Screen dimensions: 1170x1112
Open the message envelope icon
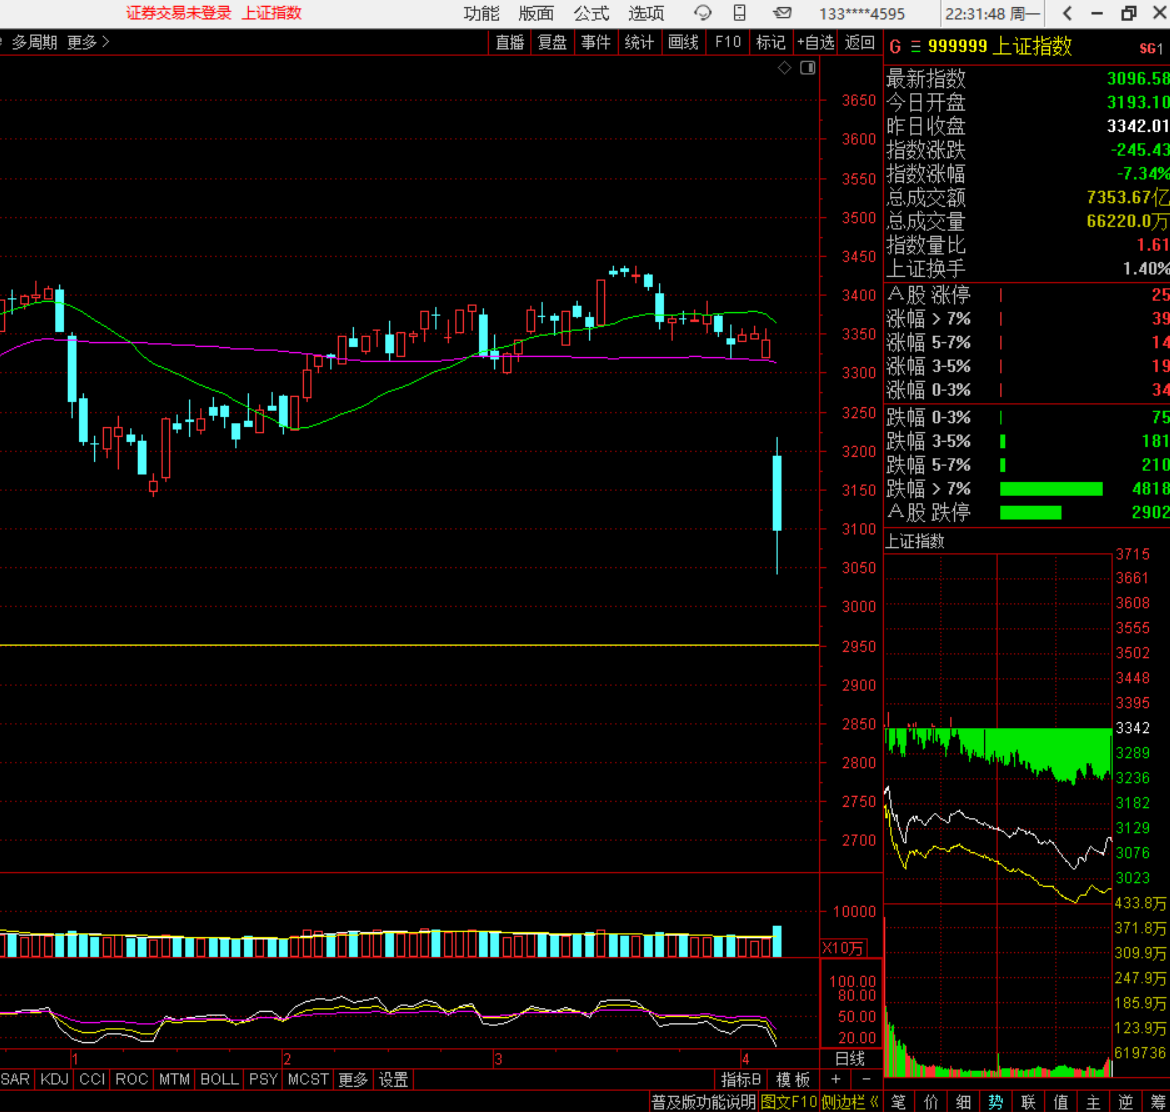coord(782,13)
